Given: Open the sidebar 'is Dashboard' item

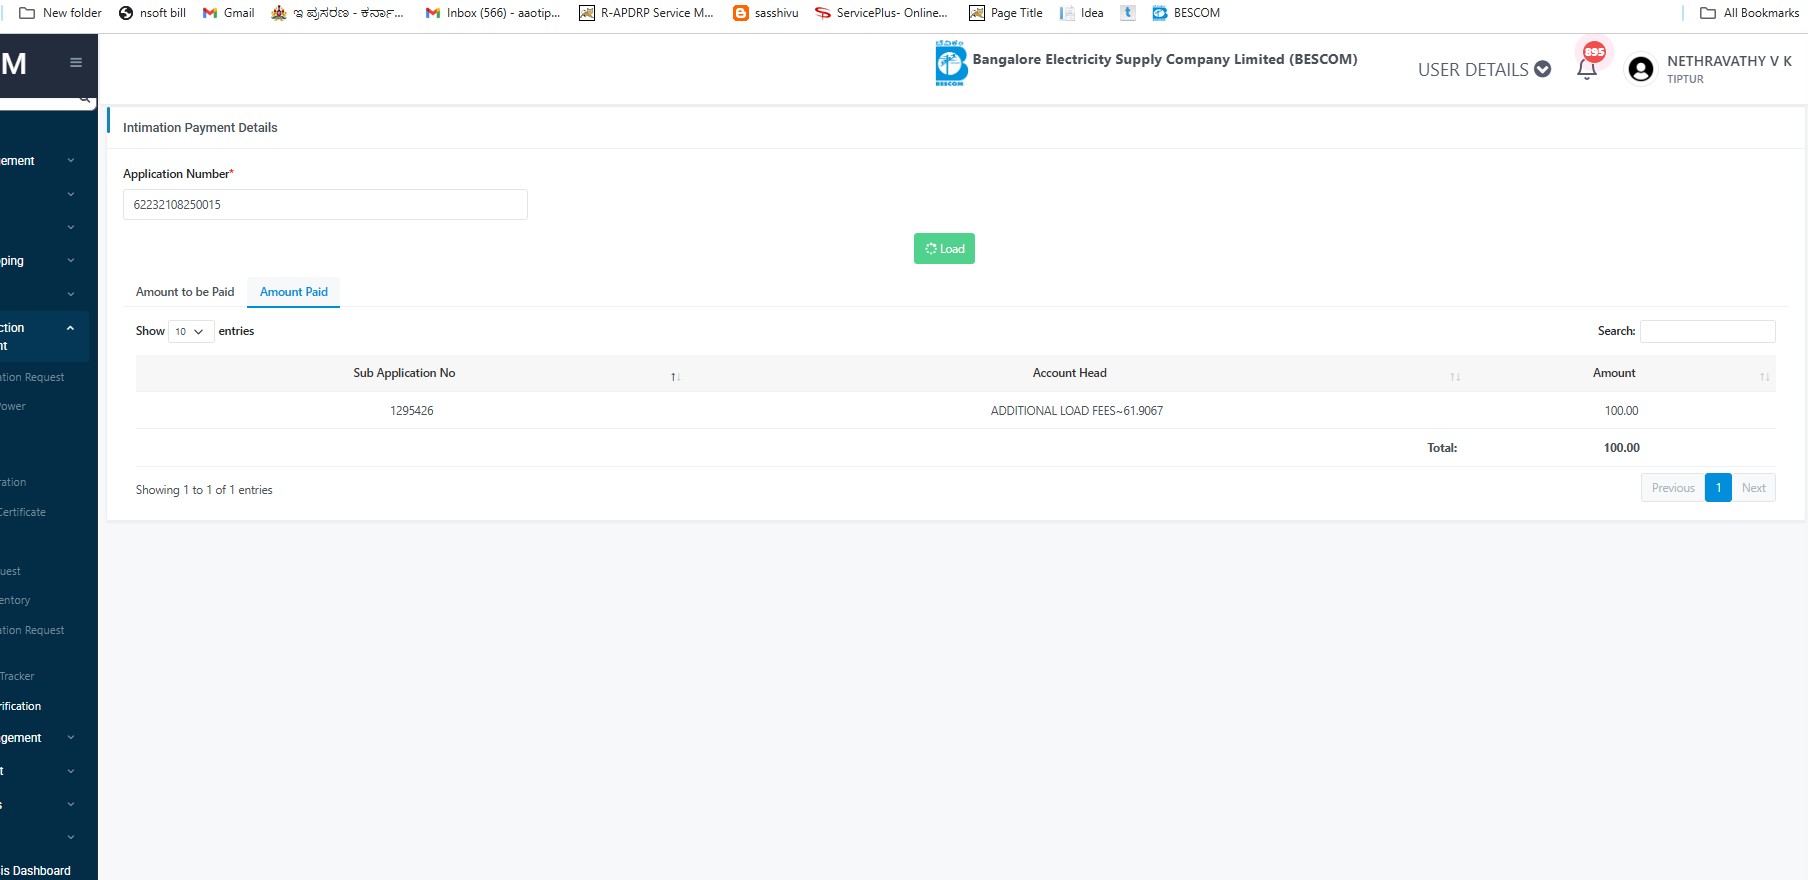Looking at the screenshot, I should pyautogui.click(x=36, y=871).
